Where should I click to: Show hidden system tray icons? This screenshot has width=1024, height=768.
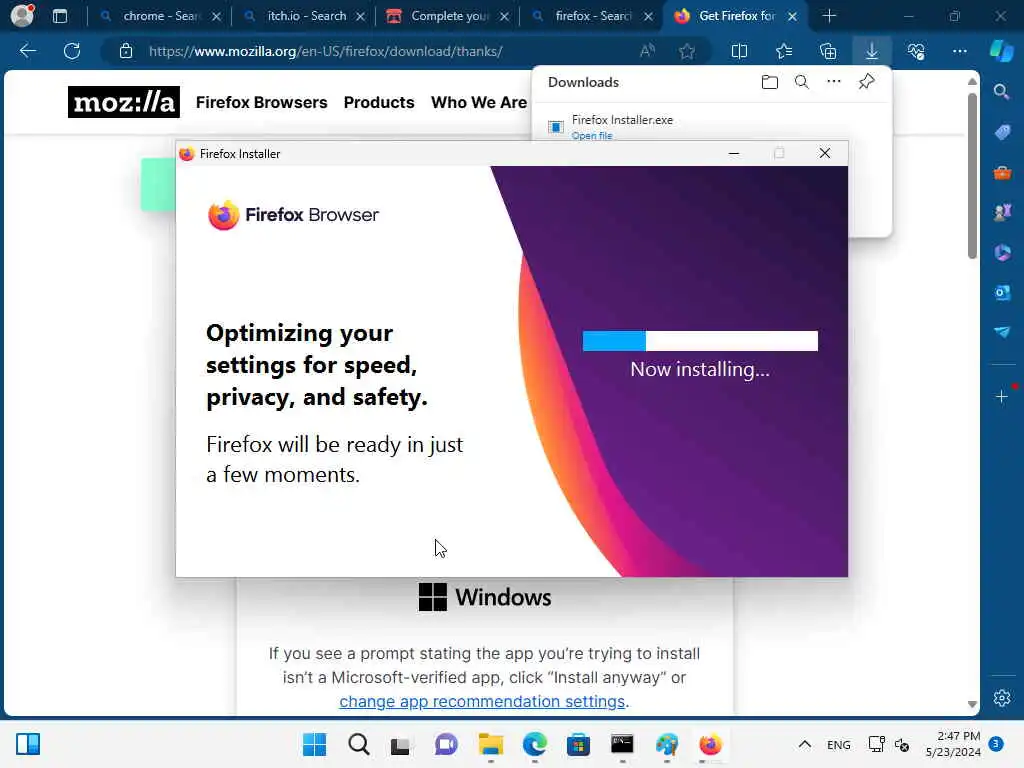click(805, 744)
